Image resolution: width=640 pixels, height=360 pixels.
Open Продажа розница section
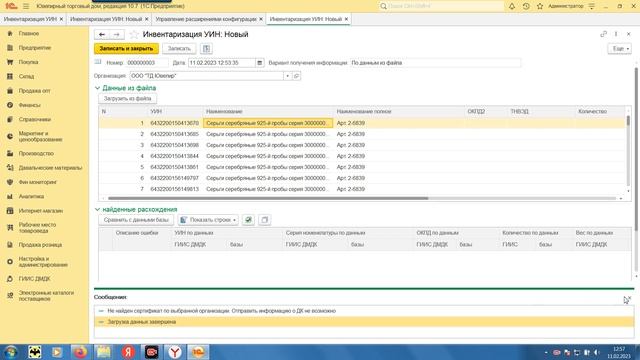[40, 245]
